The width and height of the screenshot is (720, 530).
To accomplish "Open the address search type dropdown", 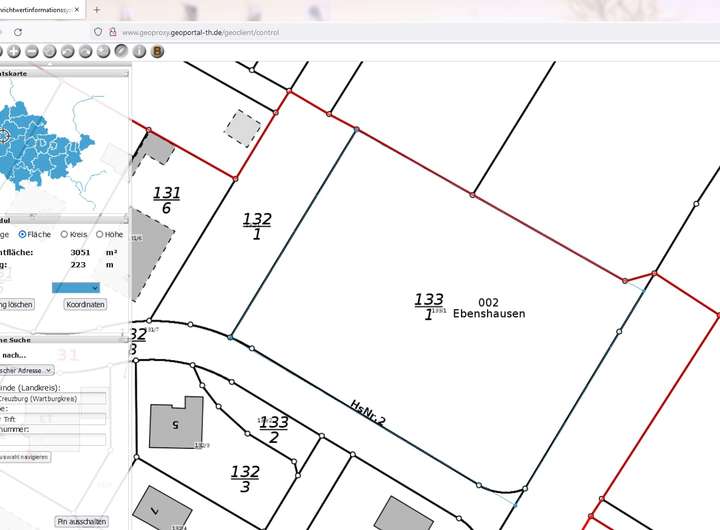I will pos(26,370).
